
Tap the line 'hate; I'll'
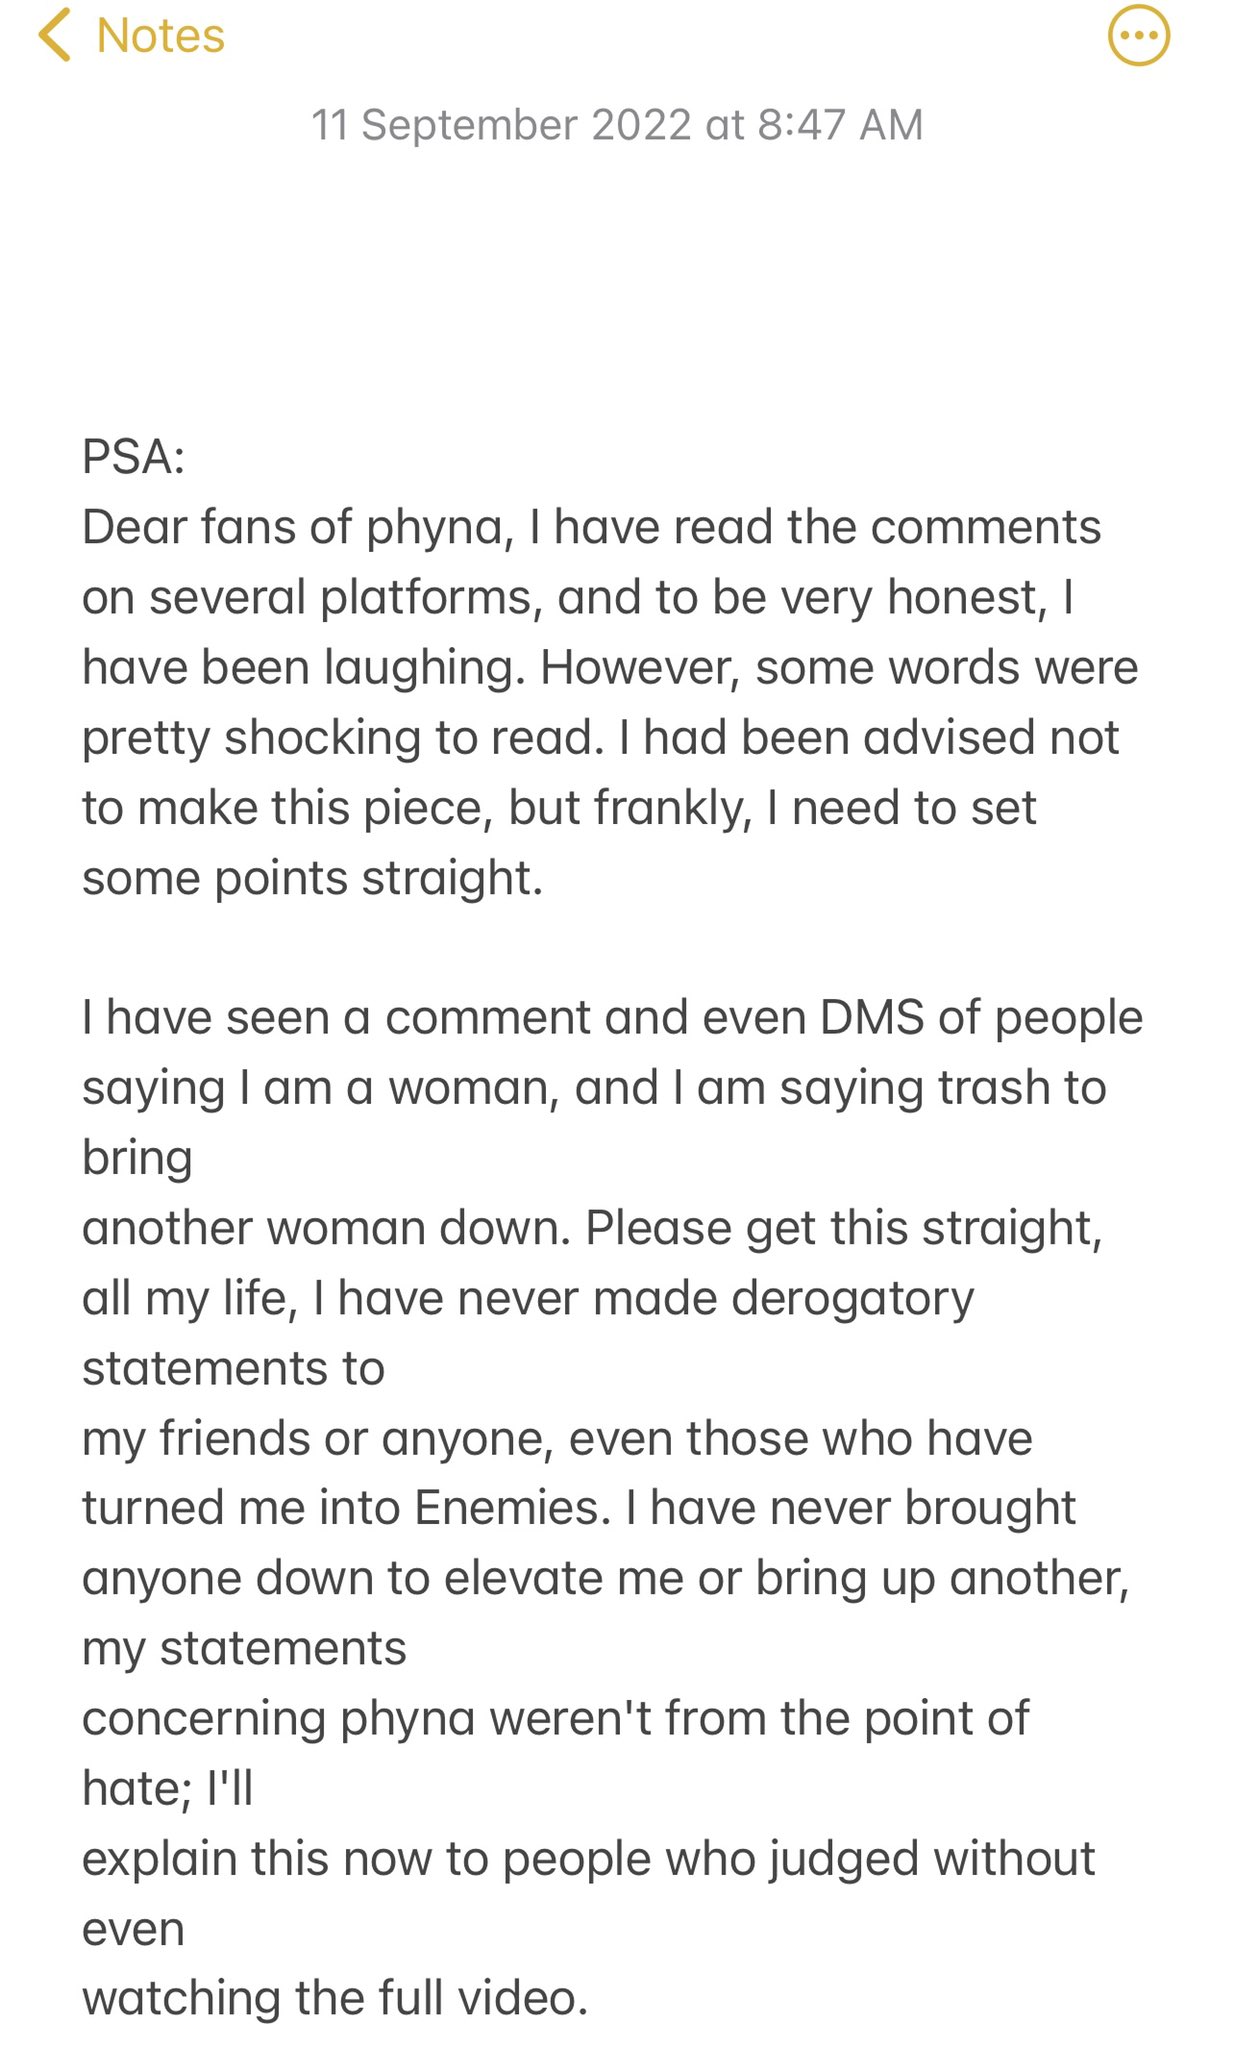(167, 1788)
